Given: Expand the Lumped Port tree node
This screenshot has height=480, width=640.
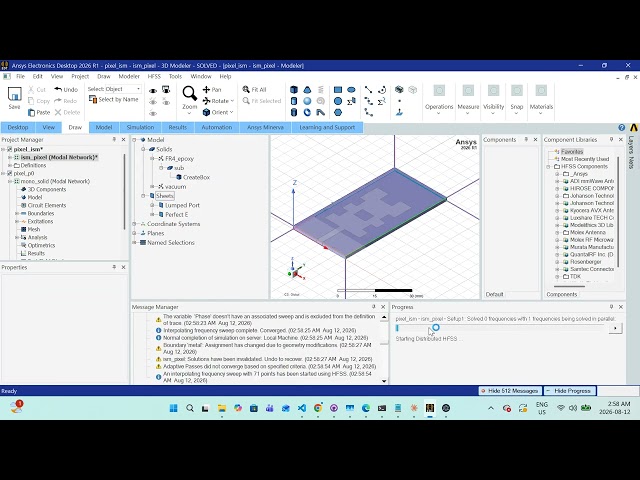Looking at the screenshot, I should coord(152,205).
